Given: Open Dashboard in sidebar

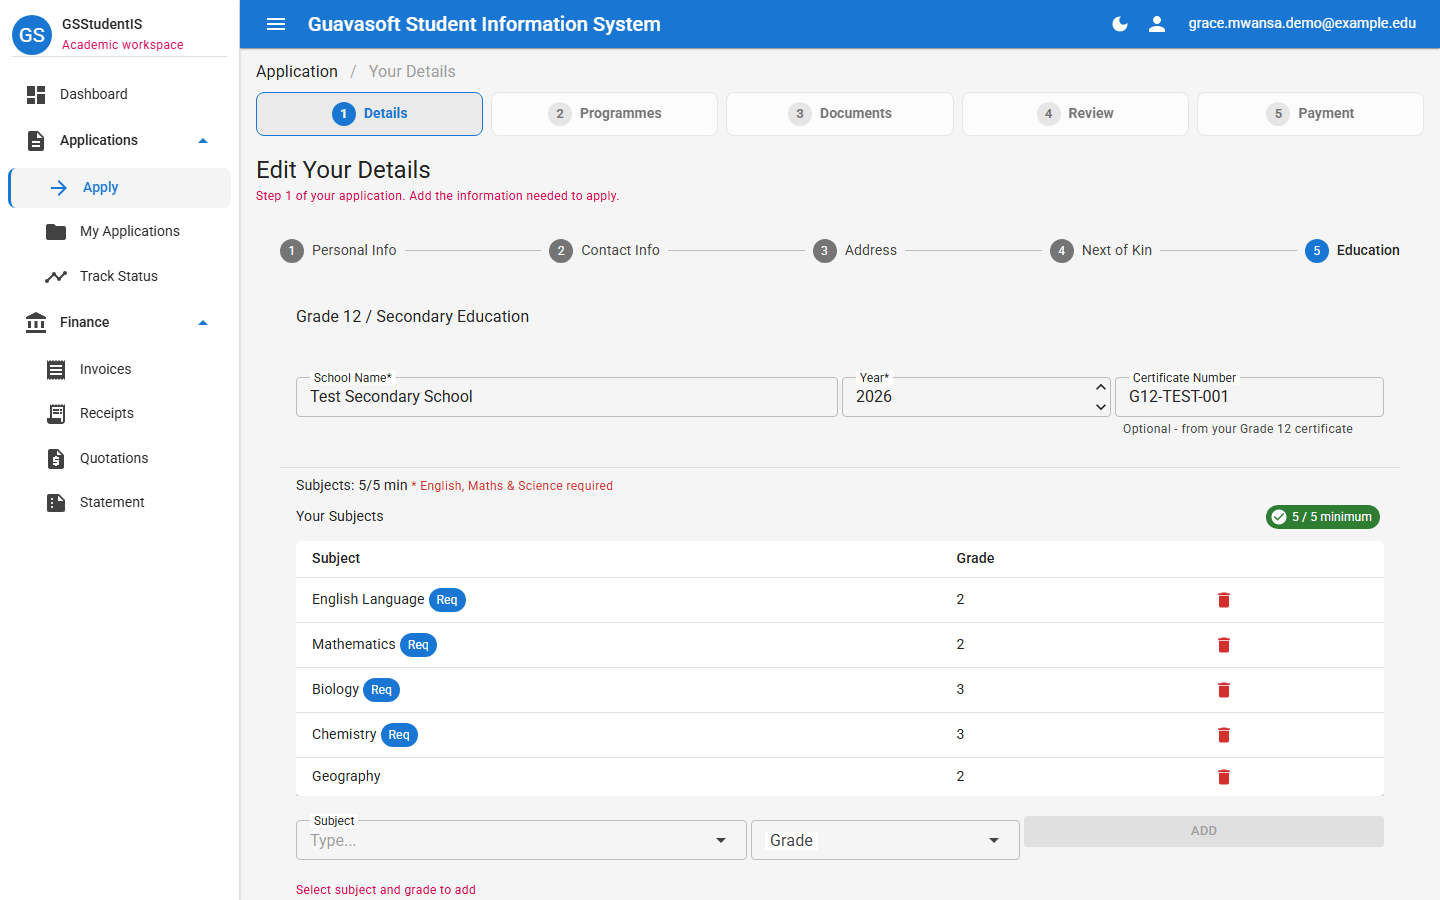Looking at the screenshot, I should pos(119,95).
